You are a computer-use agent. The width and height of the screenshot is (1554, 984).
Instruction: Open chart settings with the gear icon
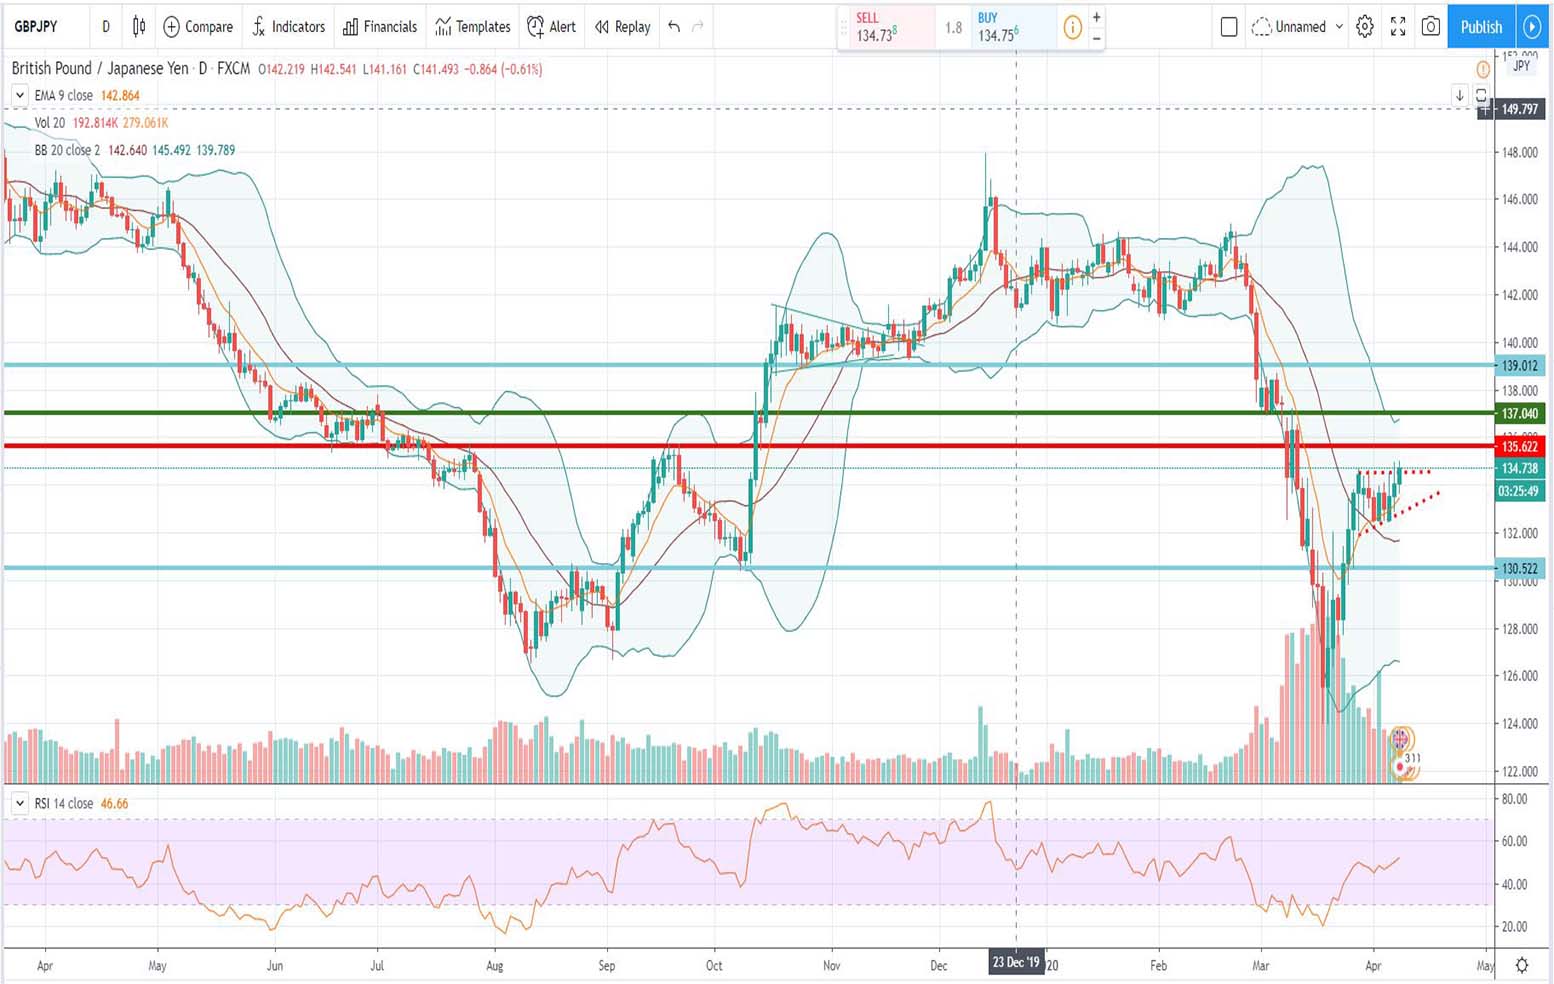pyautogui.click(x=1364, y=27)
